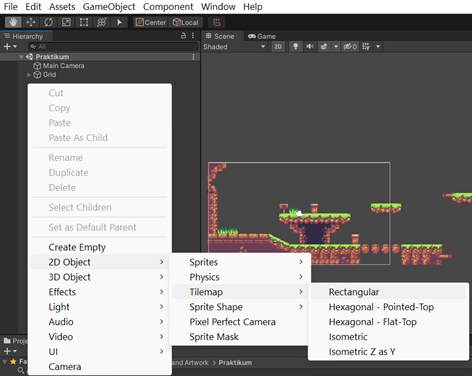Select the Move tool
Viewport: 472px width, 376px height.
[x=31, y=22]
